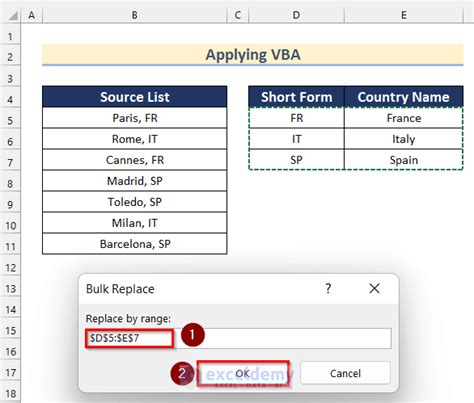474x403 pixels.
Task: Click OK in the Bulk Replace dialog
Action: click(243, 373)
